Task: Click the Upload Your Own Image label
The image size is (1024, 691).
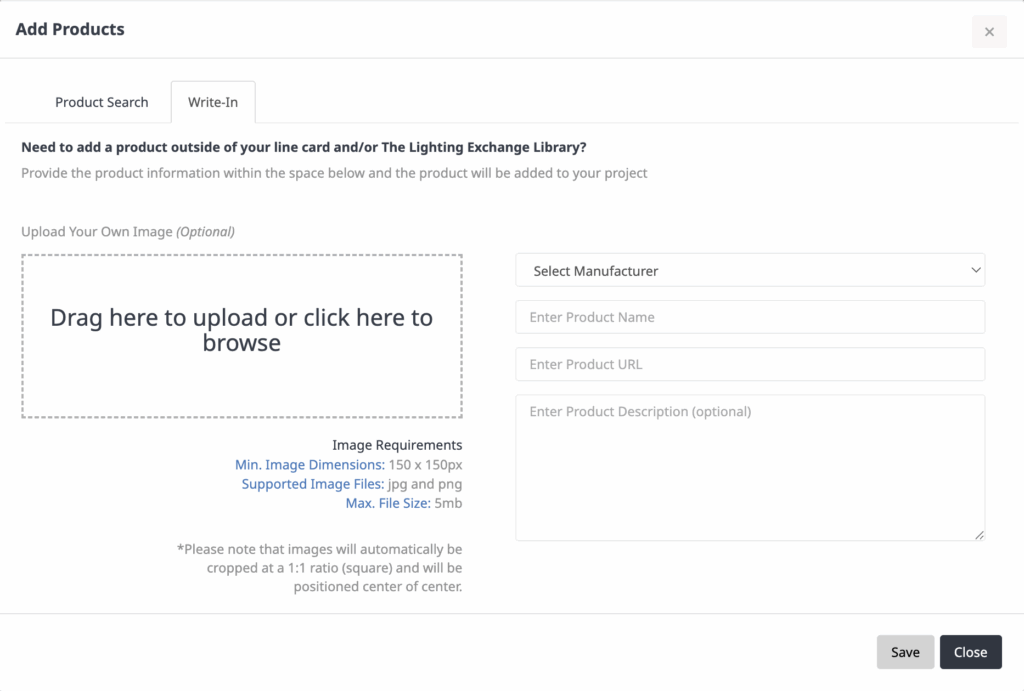Action: click(127, 231)
